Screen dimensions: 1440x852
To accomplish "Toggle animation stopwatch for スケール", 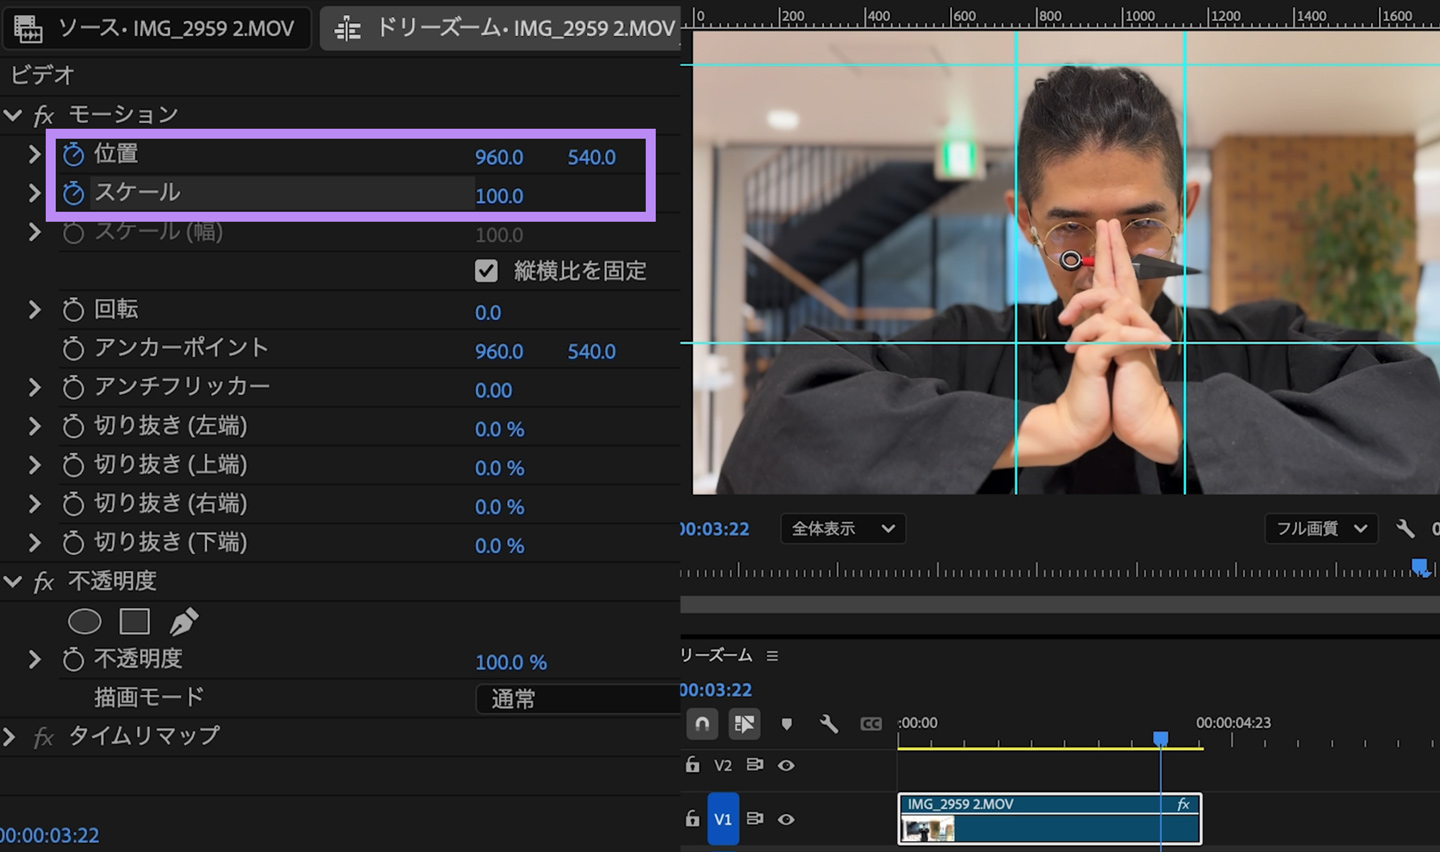I will click(73, 193).
